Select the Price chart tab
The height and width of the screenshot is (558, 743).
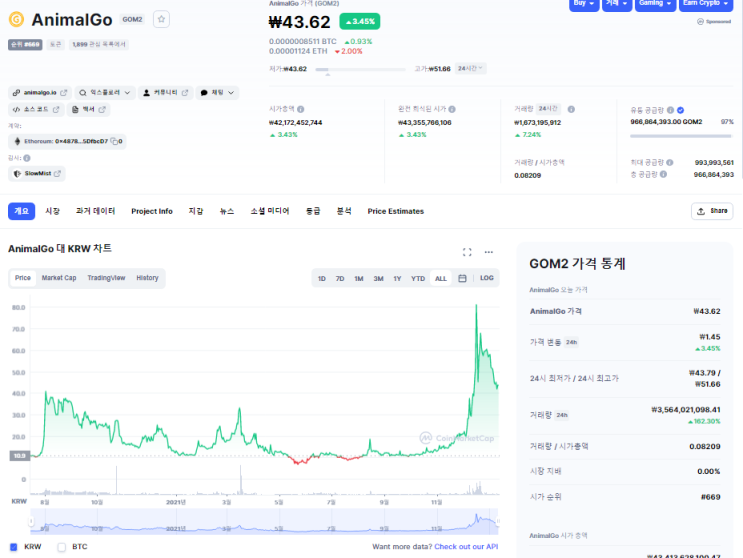pyautogui.click(x=23, y=278)
